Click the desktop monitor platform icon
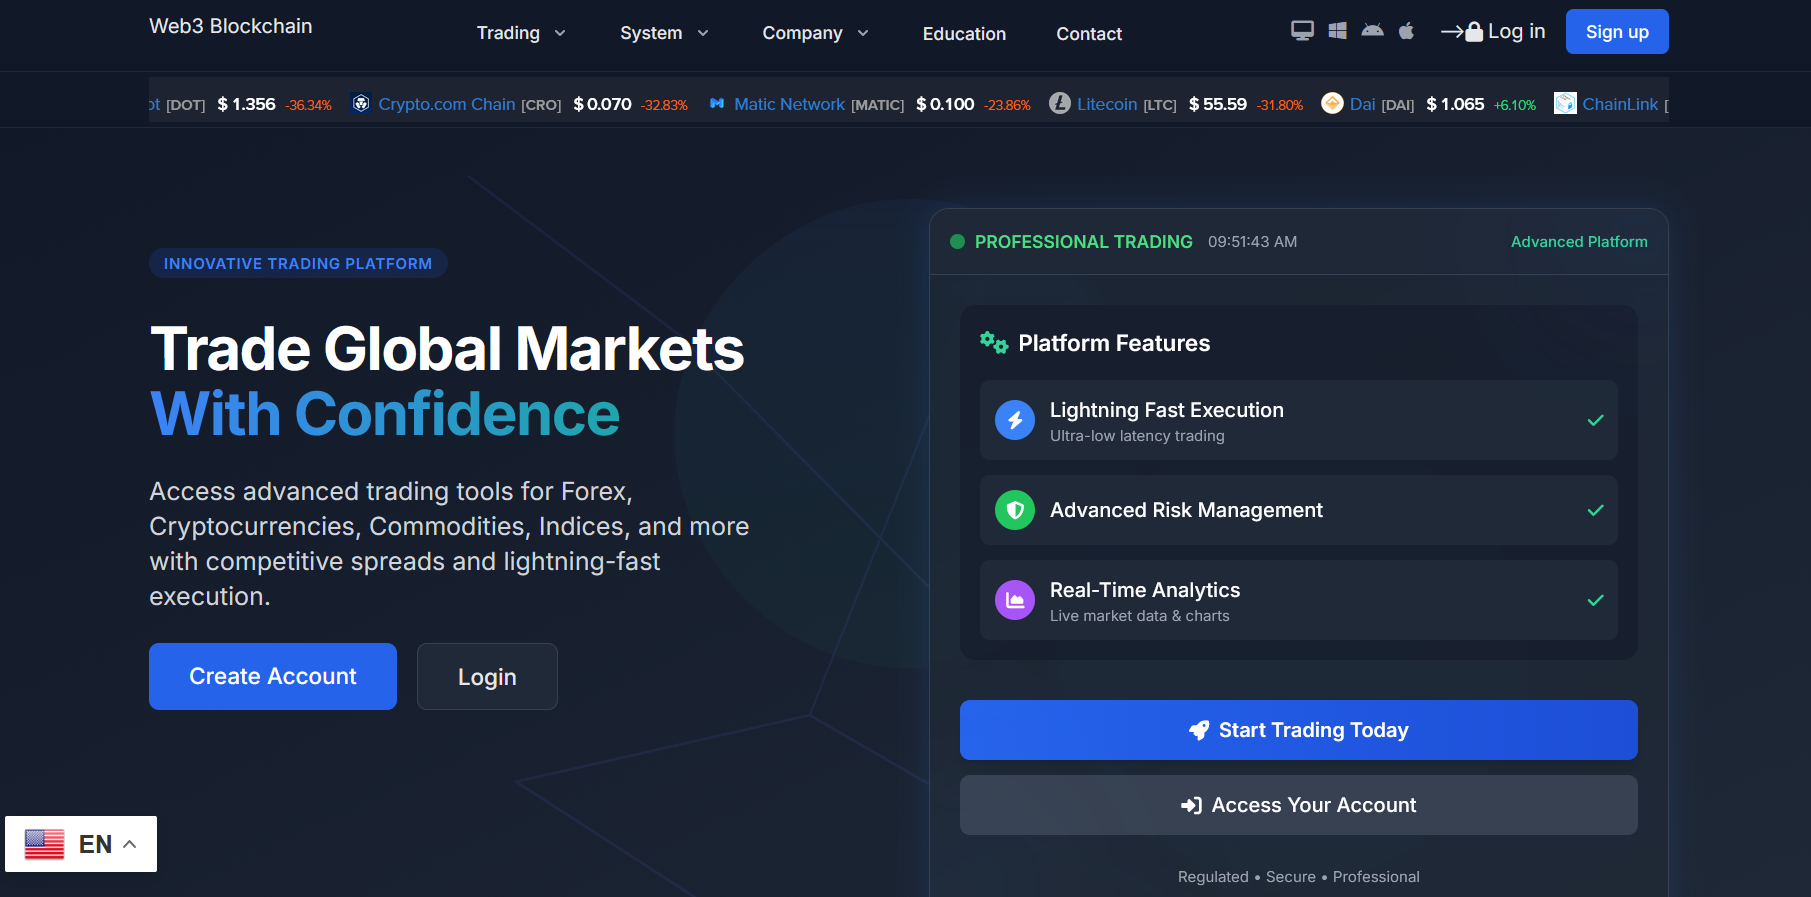 [x=1302, y=31]
